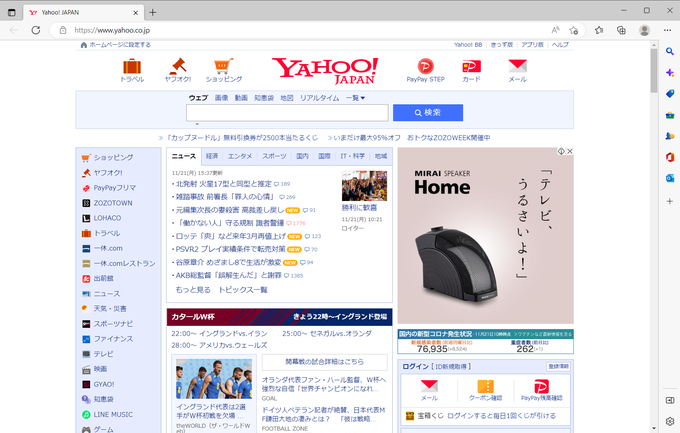Viewport: 680px width, 433px height.
Task: Open the Mail envelope icon in header
Action: [x=517, y=66]
